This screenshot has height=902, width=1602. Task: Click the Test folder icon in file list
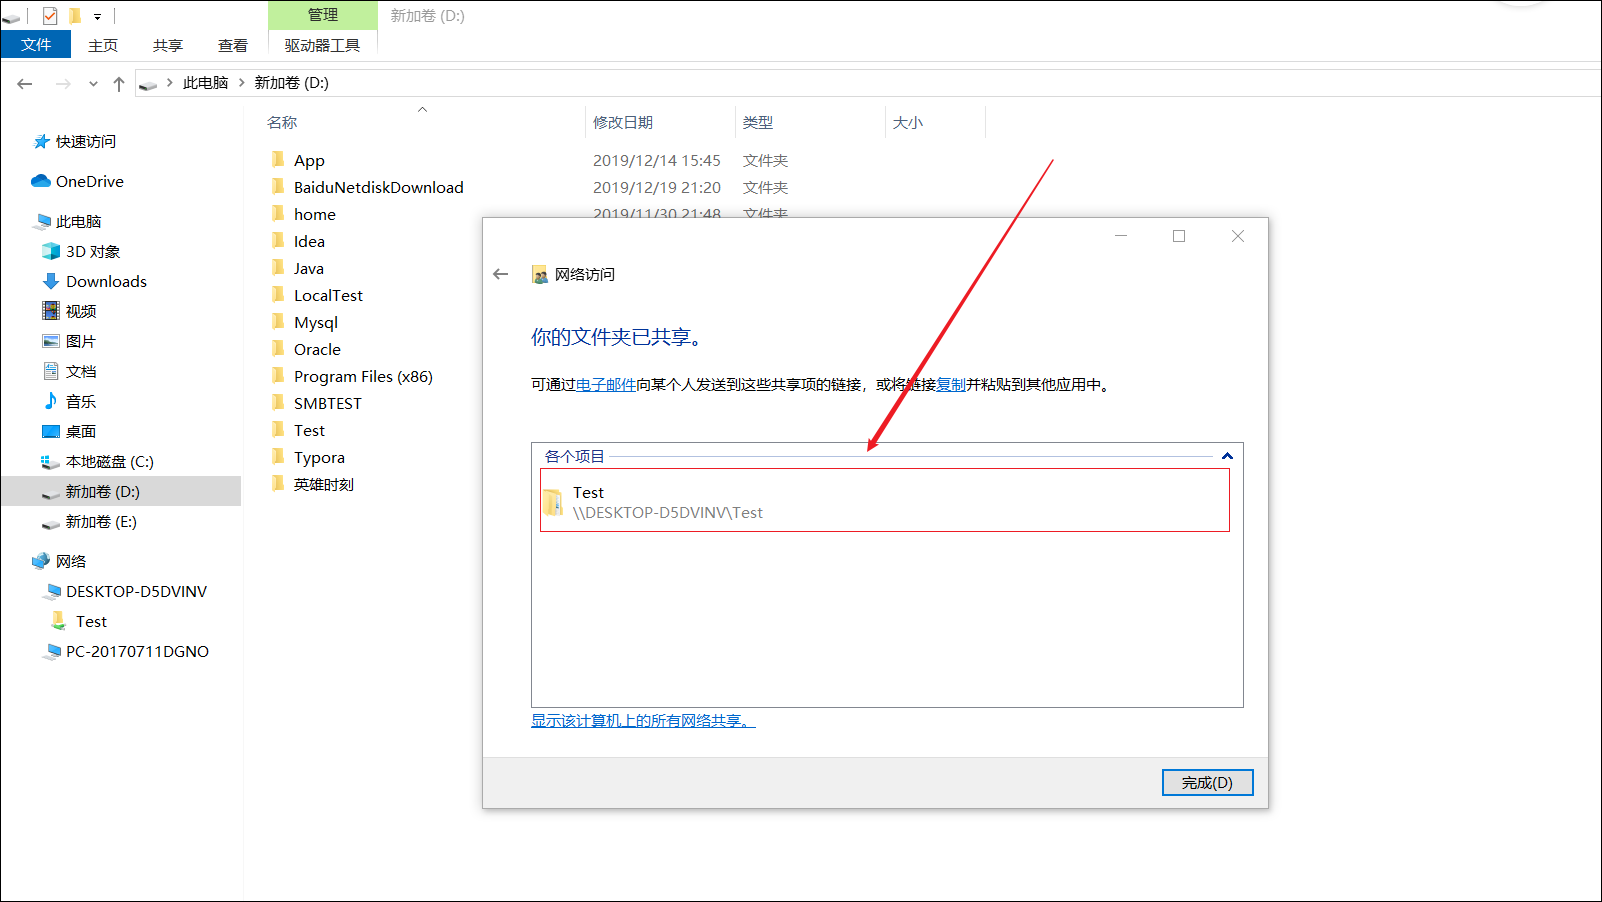278,429
